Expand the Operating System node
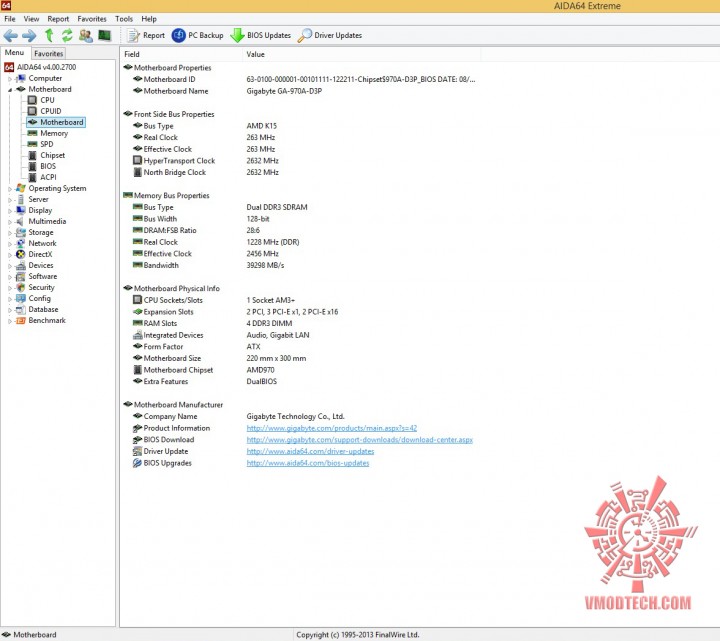The image size is (720, 641). click(x=10, y=189)
